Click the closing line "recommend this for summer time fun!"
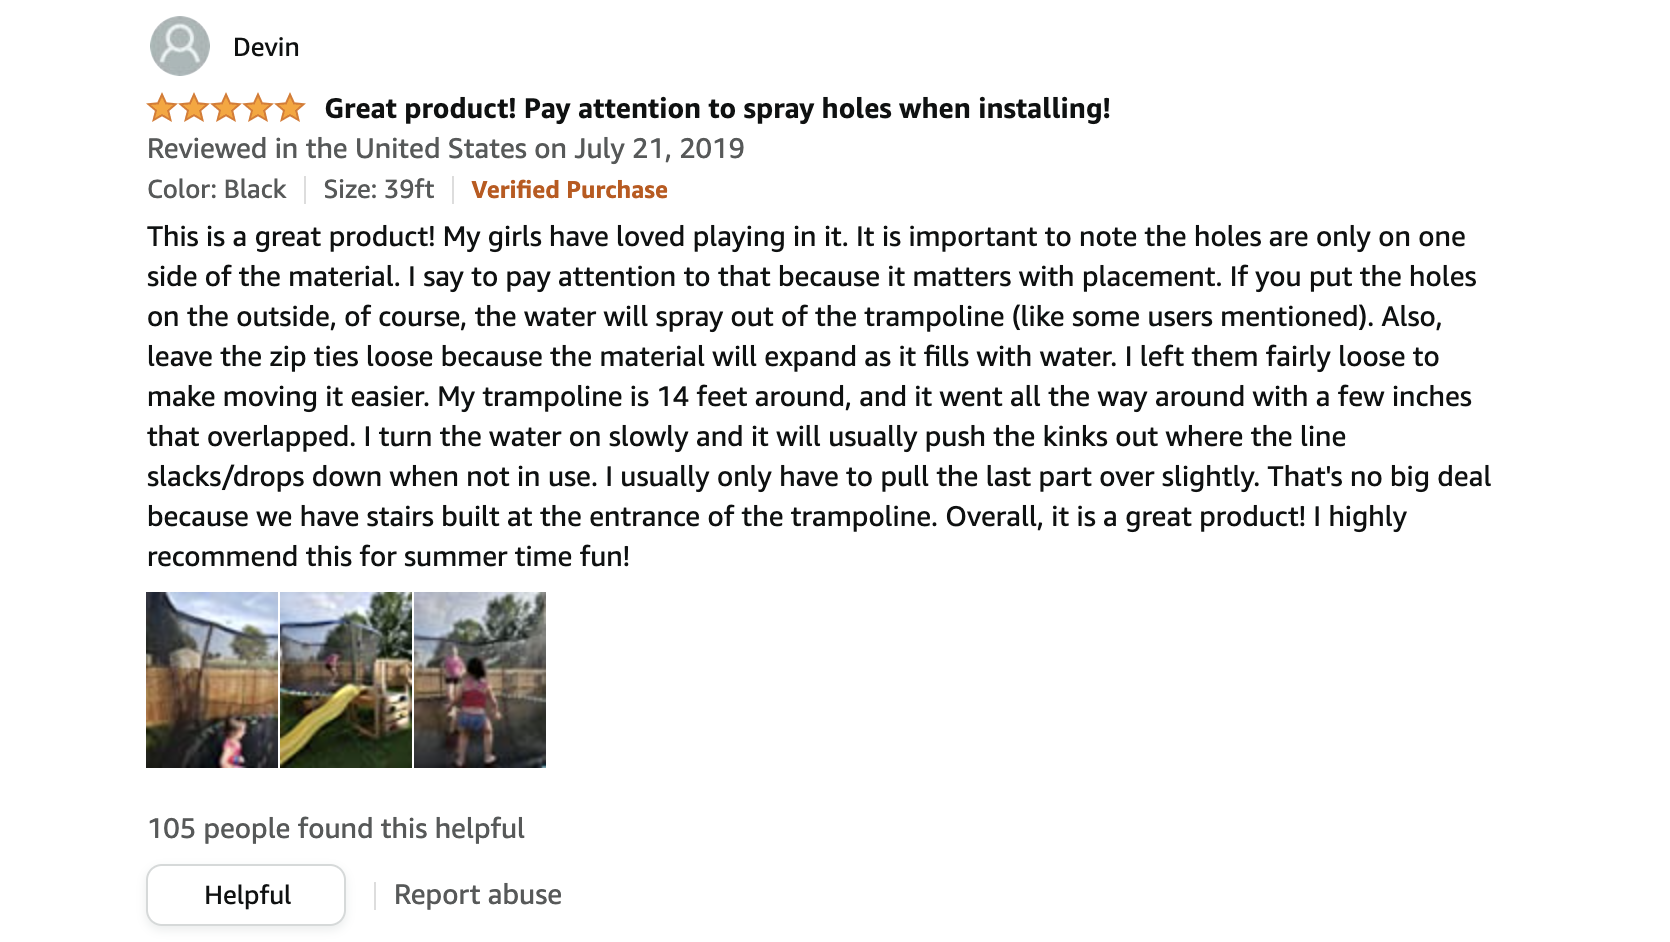The image size is (1670, 942). (388, 557)
